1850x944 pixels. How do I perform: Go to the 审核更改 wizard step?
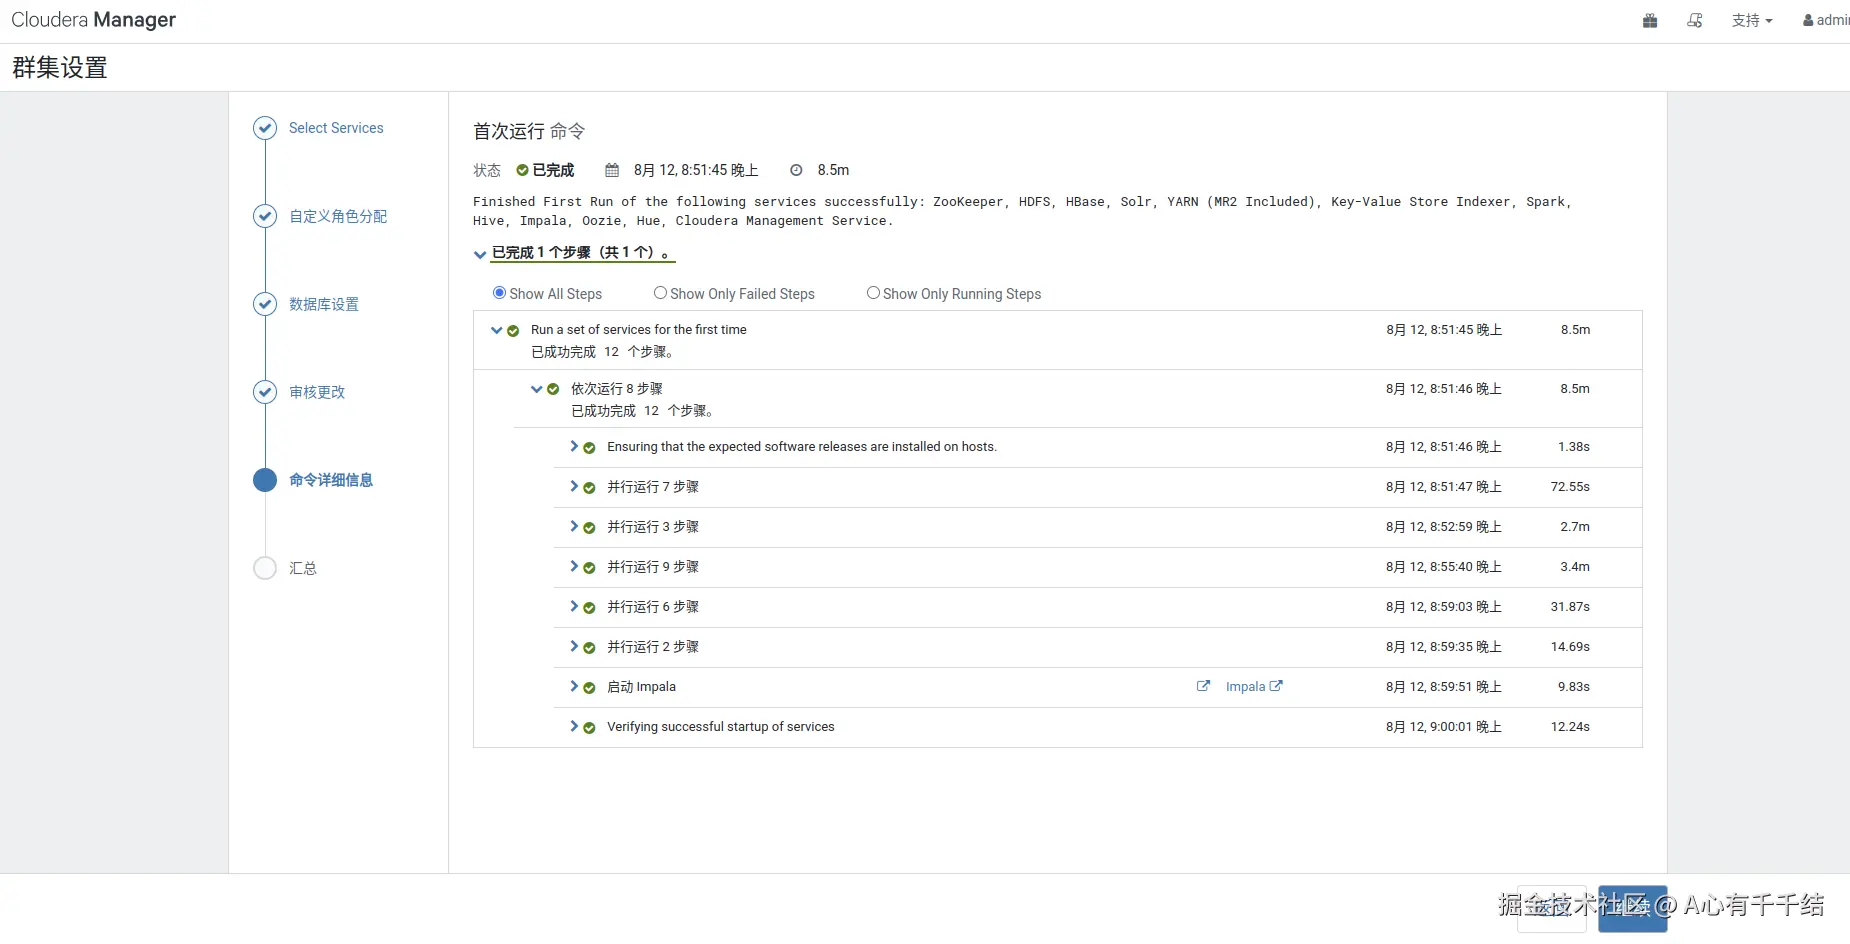317,392
